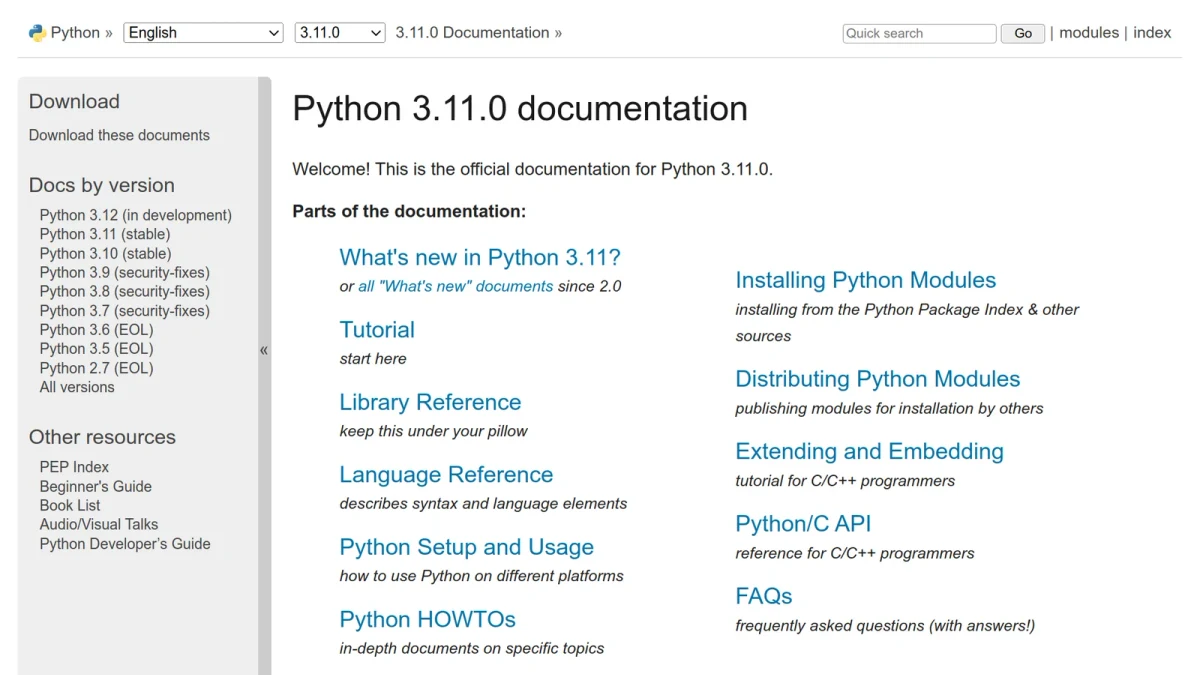This screenshot has width=1200, height=675.
Task: Open the 3.11.0 version dropdown
Action: (x=340, y=33)
